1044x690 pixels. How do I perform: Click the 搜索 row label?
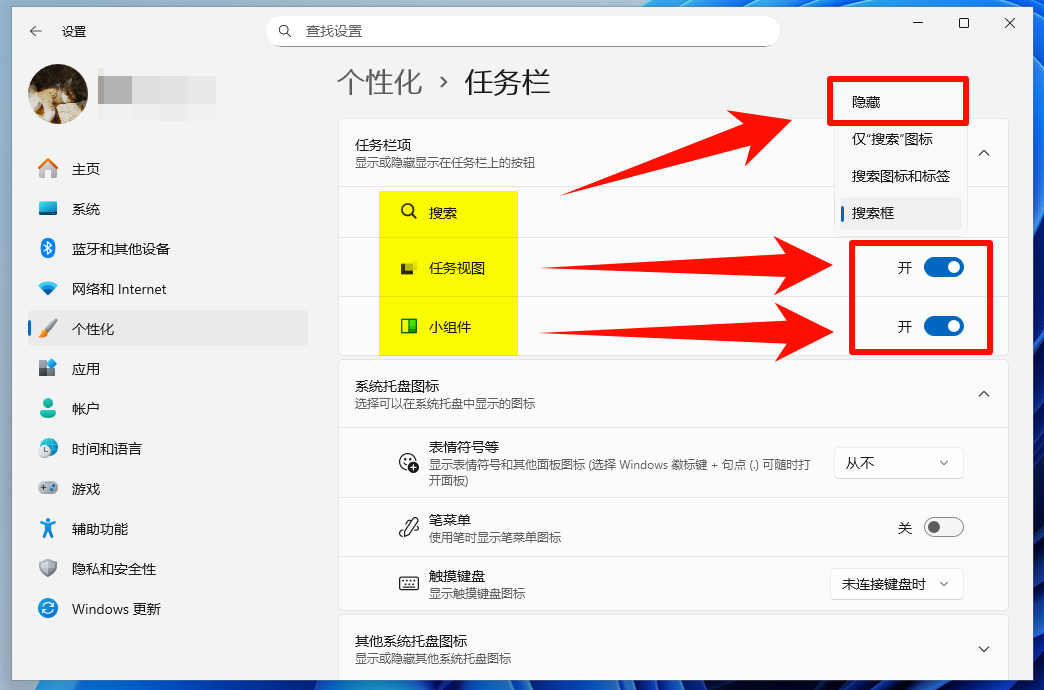[x=443, y=212]
